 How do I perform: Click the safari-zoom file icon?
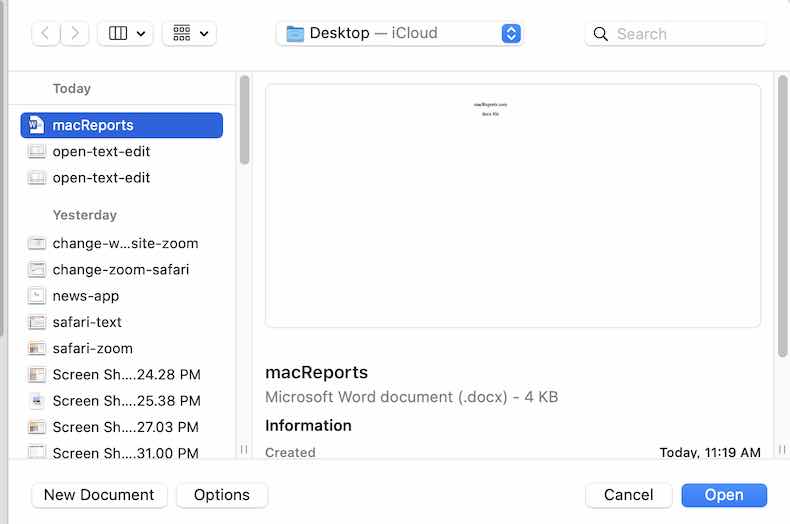click(x=36, y=348)
